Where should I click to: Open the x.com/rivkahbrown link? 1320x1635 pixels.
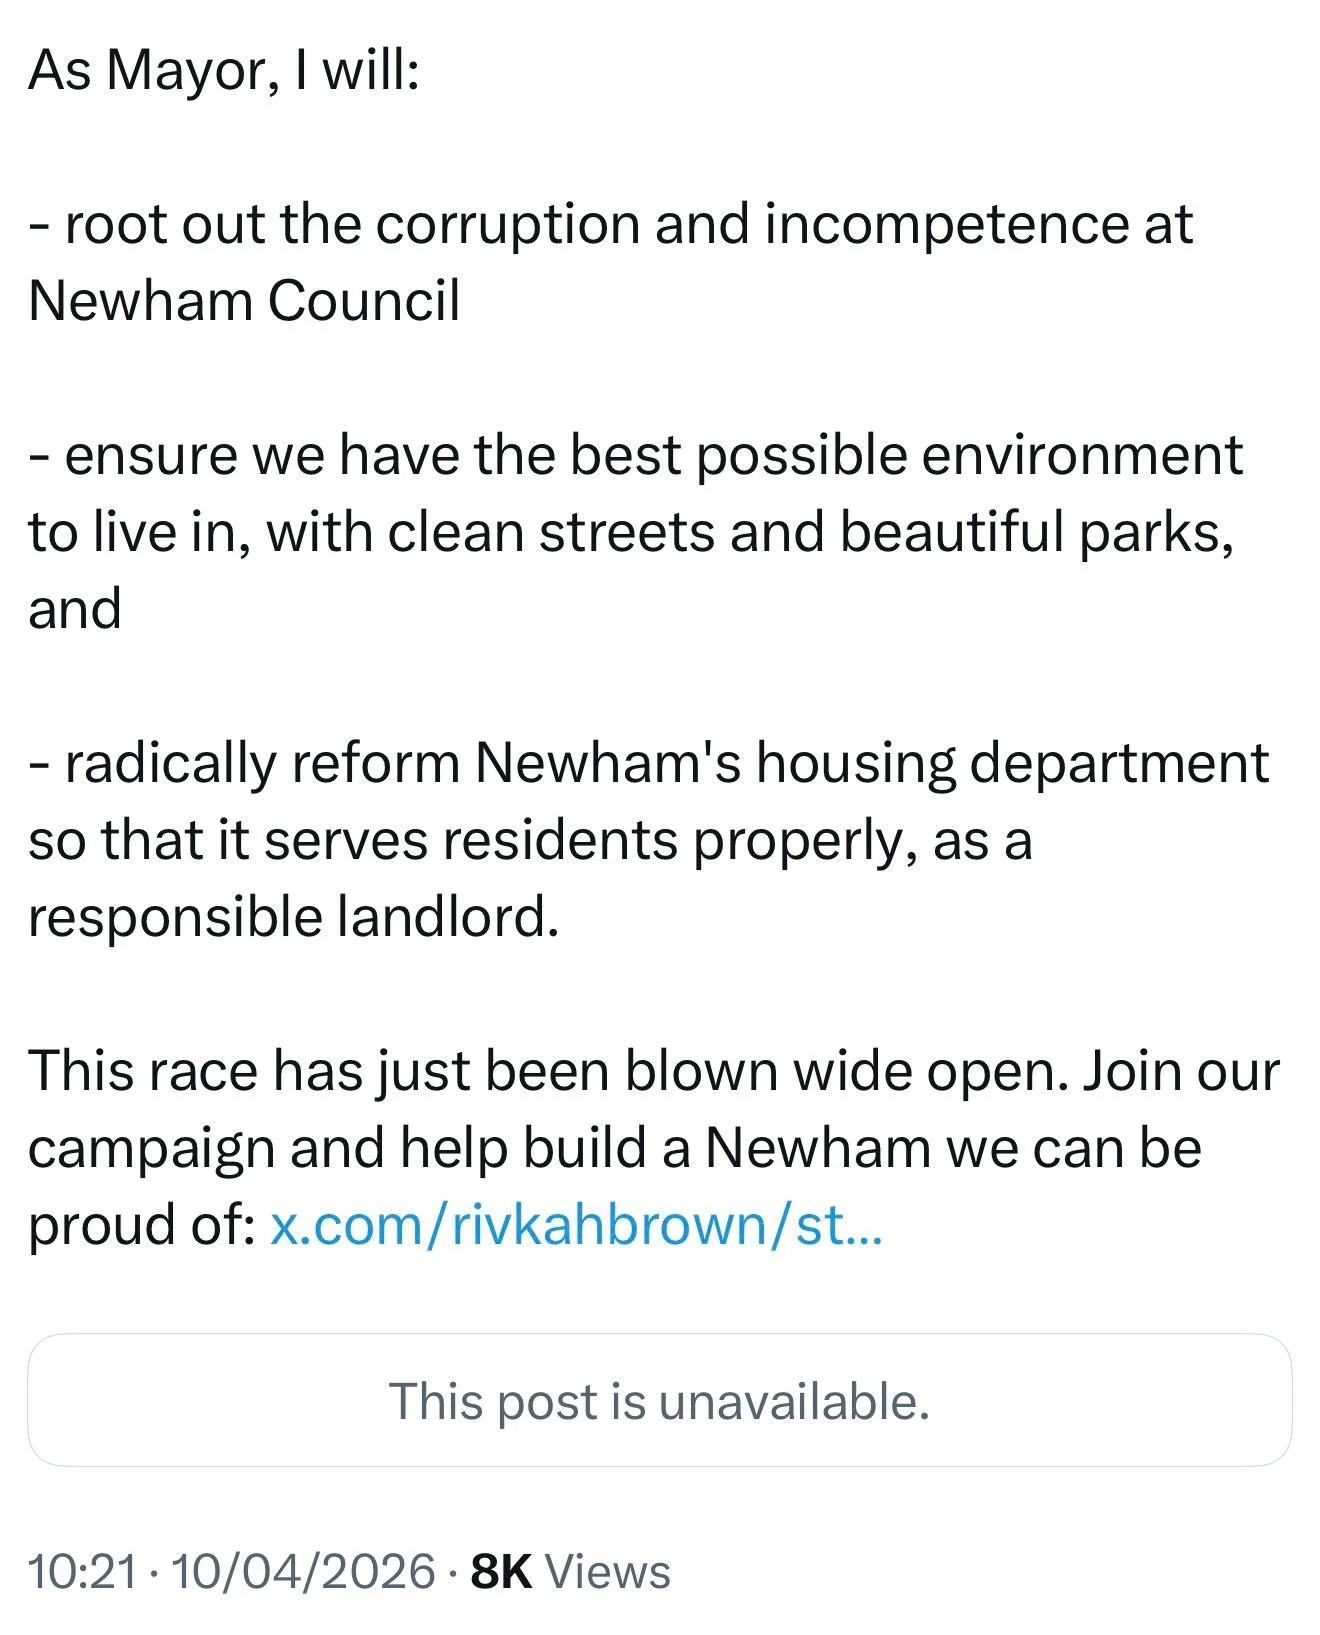coord(576,1226)
